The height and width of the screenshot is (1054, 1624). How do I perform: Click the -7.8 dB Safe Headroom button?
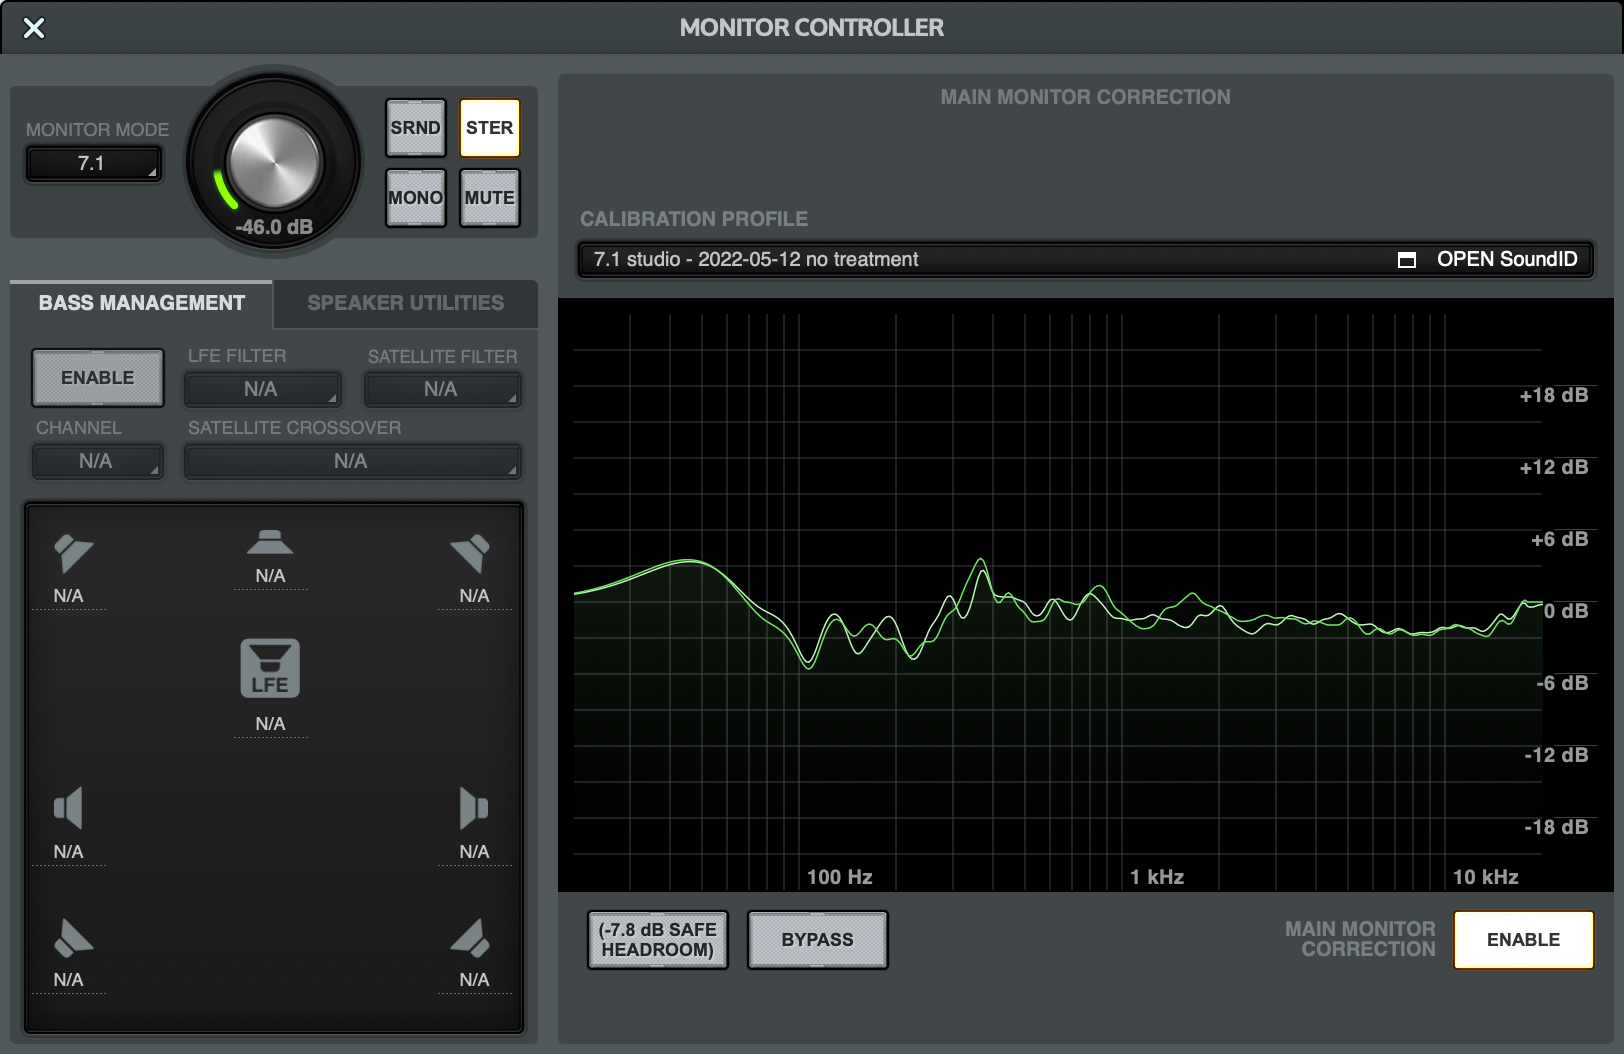click(x=657, y=940)
